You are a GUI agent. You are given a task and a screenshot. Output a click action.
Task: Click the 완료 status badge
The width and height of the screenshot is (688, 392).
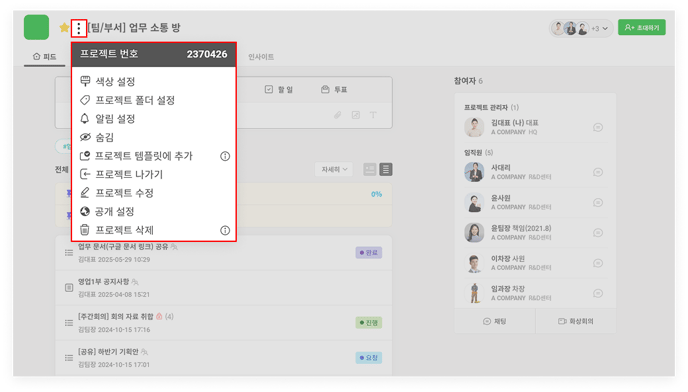[369, 252]
